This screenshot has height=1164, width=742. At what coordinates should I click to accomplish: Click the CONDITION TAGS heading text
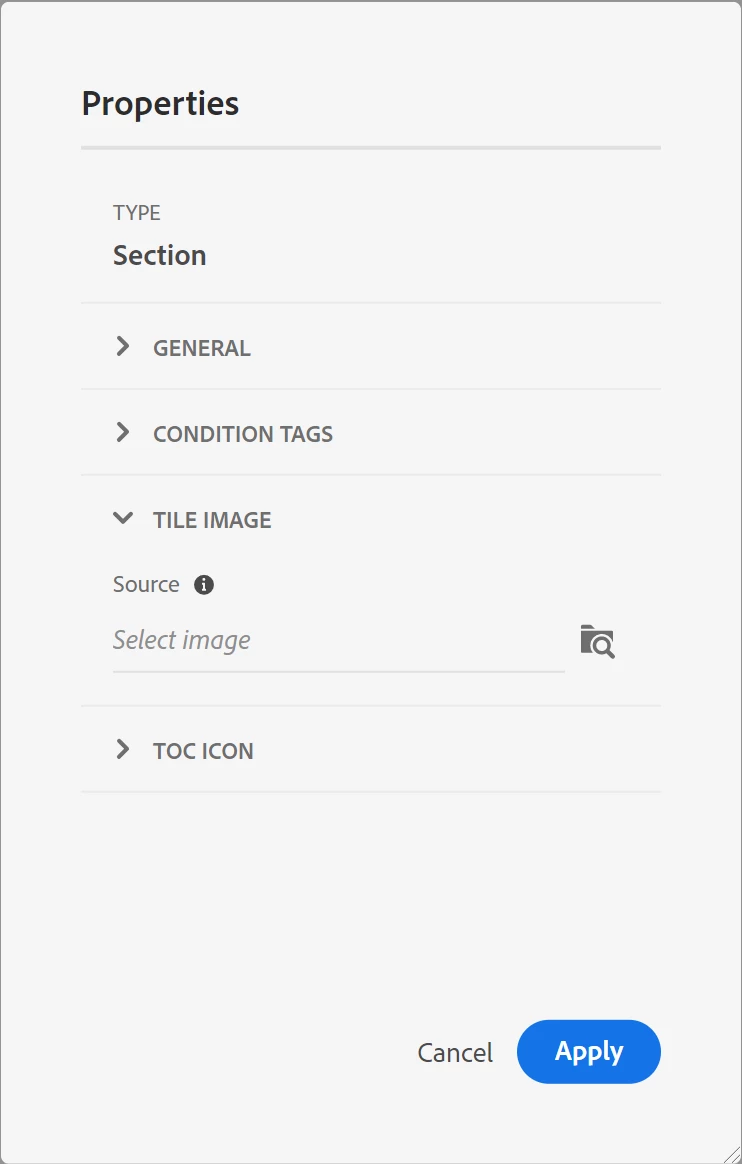point(242,434)
